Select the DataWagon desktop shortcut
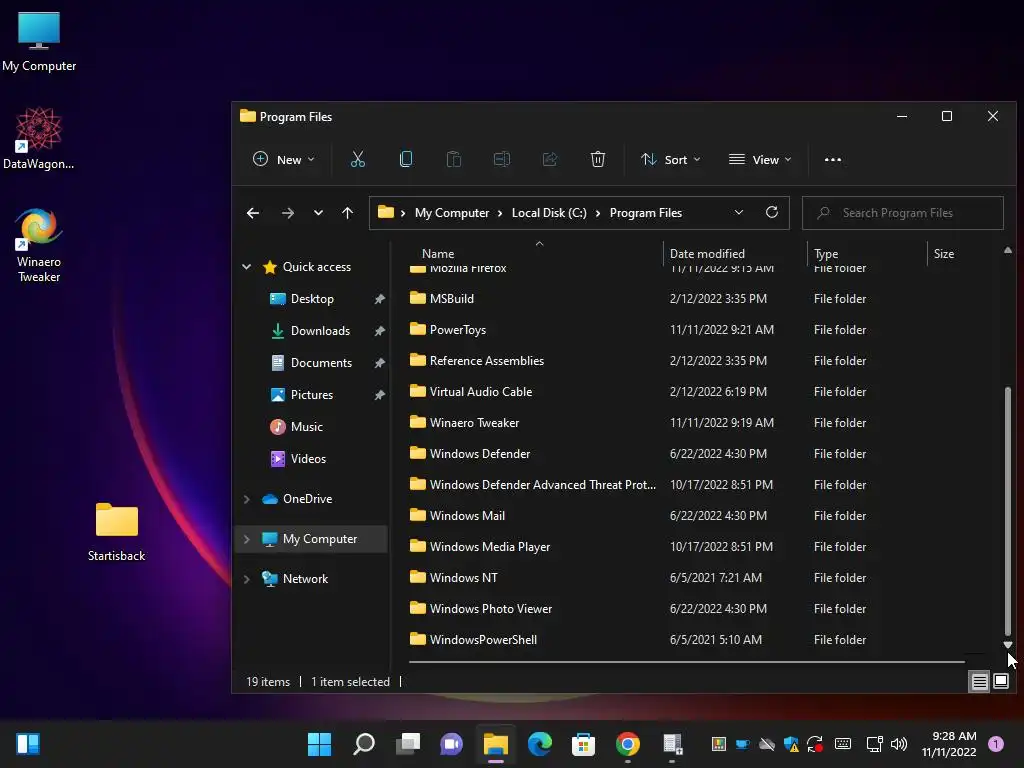This screenshot has width=1024, height=768. pyautogui.click(x=39, y=138)
